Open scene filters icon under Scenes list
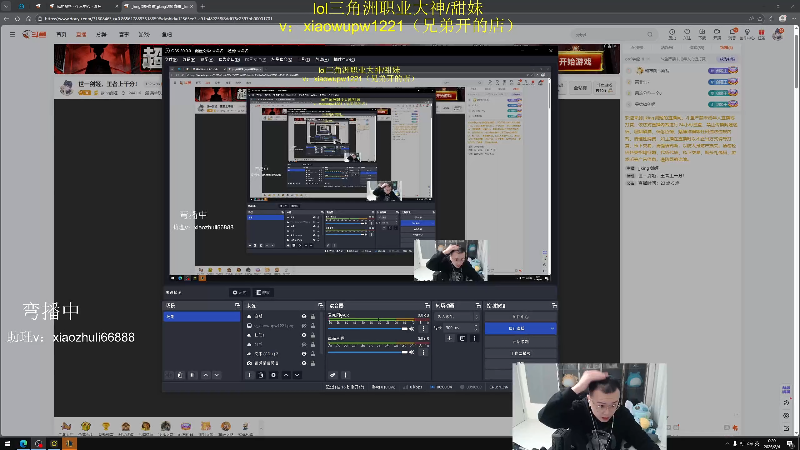 pos(192,375)
